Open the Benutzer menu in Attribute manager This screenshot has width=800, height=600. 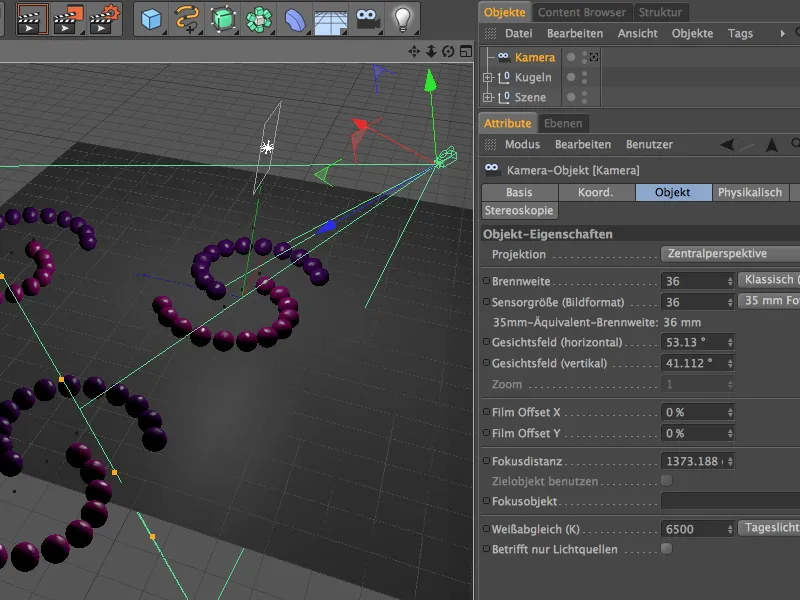pyautogui.click(x=649, y=144)
